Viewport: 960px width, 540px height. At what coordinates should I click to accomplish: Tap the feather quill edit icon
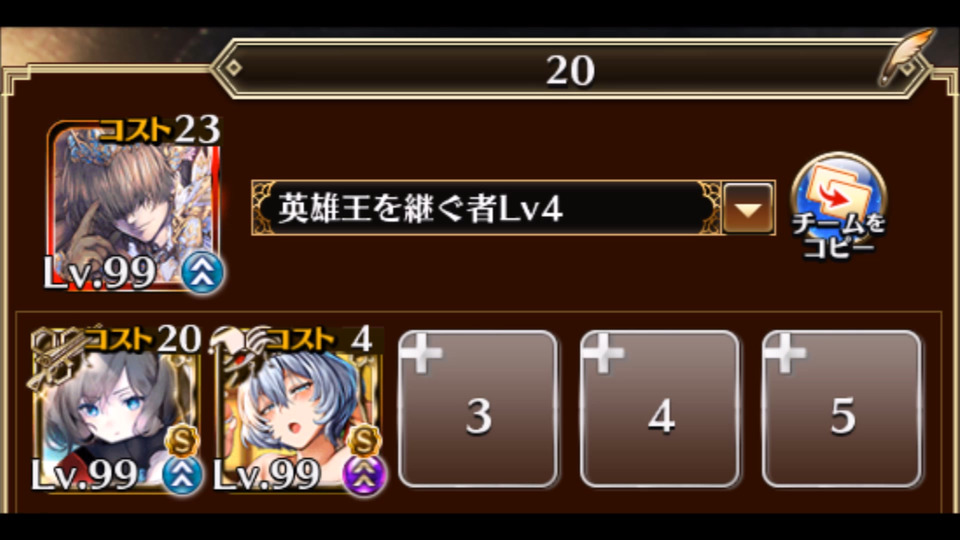click(x=906, y=56)
